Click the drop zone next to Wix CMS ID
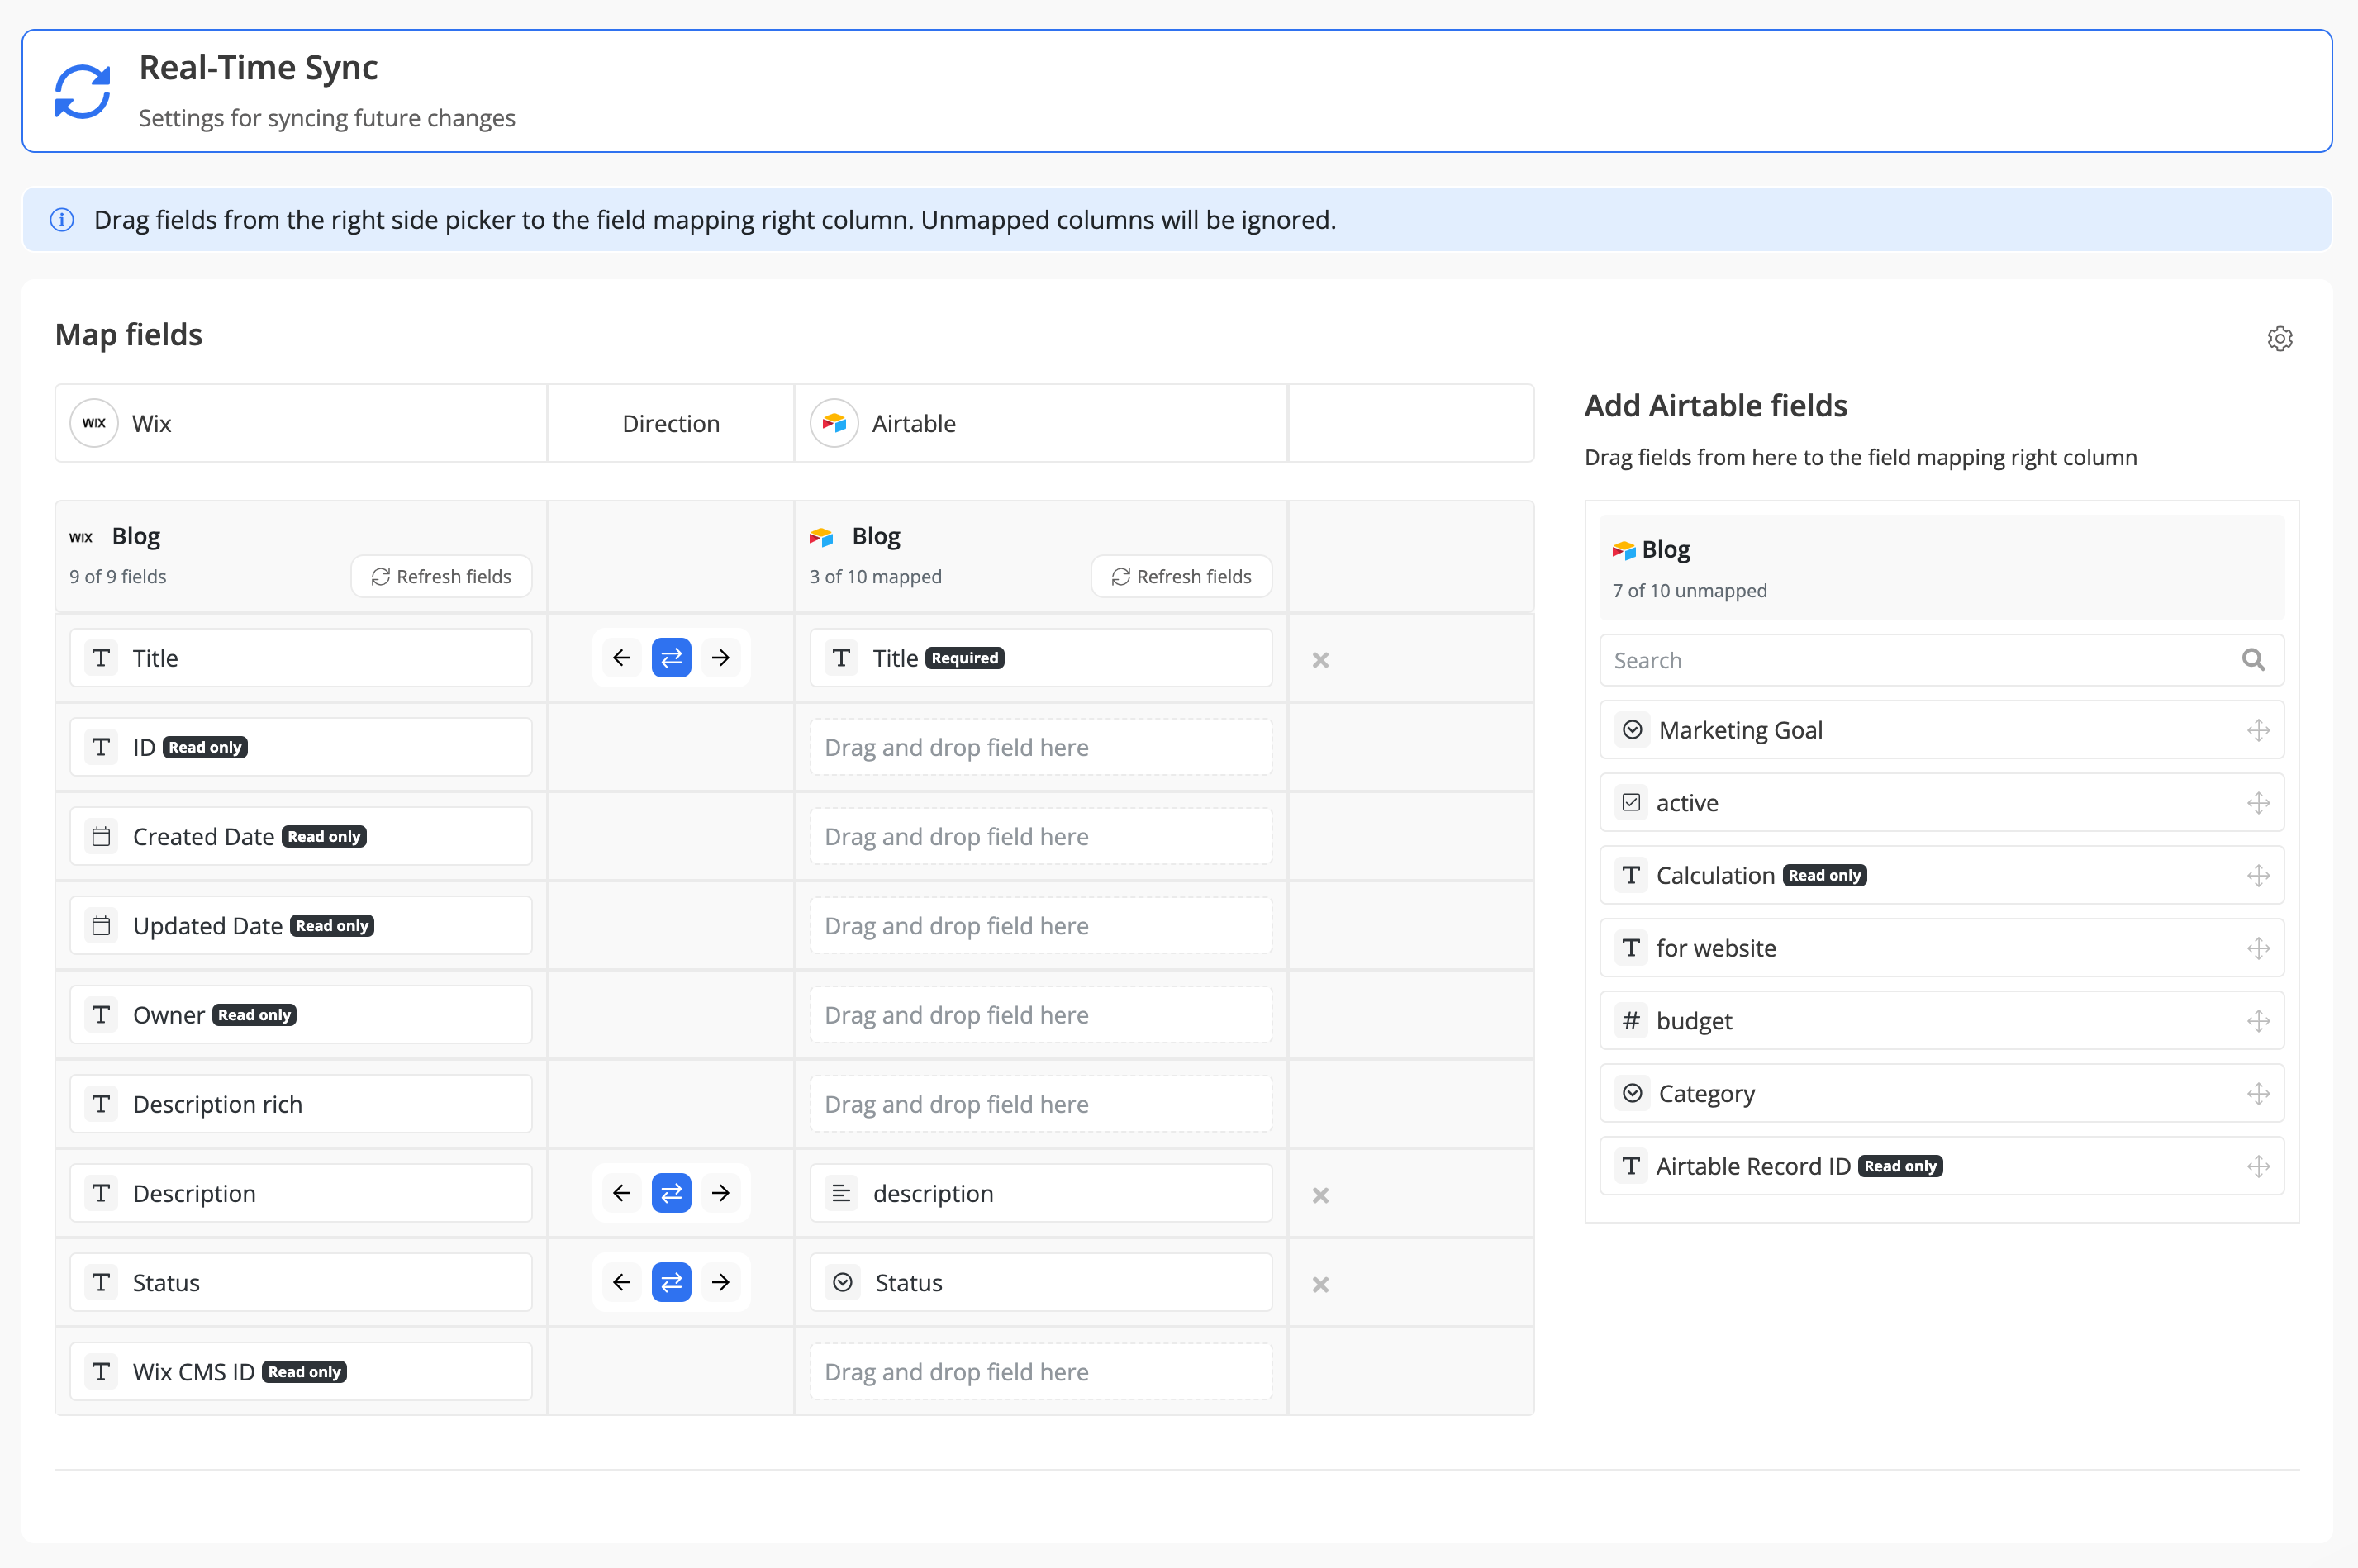Screen dimensions: 2358x1568 click(1041, 1372)
